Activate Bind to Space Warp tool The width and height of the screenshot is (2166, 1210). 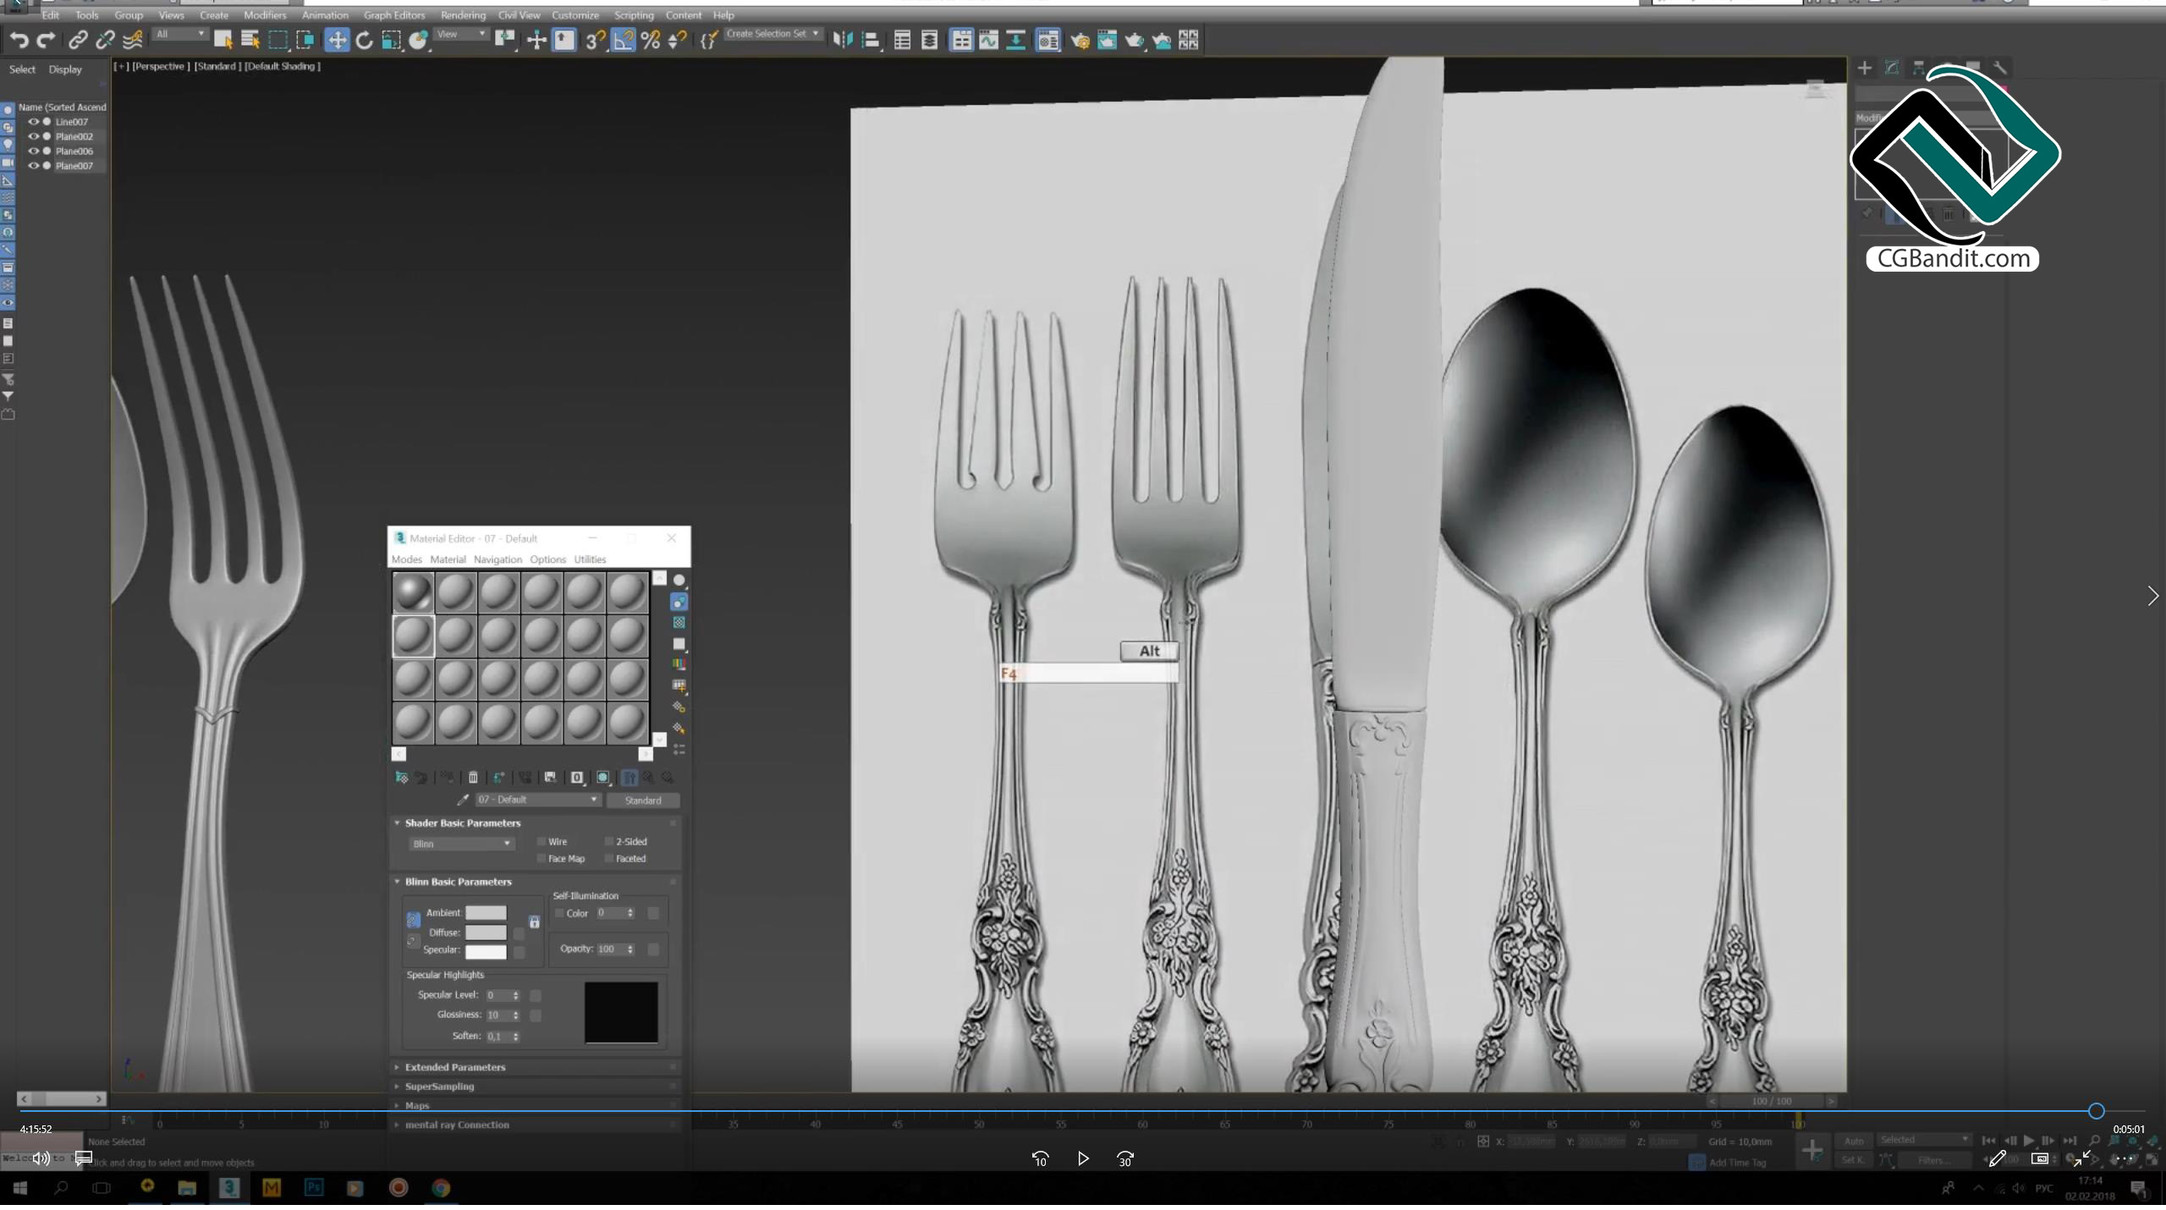click(x=132, y=40)
